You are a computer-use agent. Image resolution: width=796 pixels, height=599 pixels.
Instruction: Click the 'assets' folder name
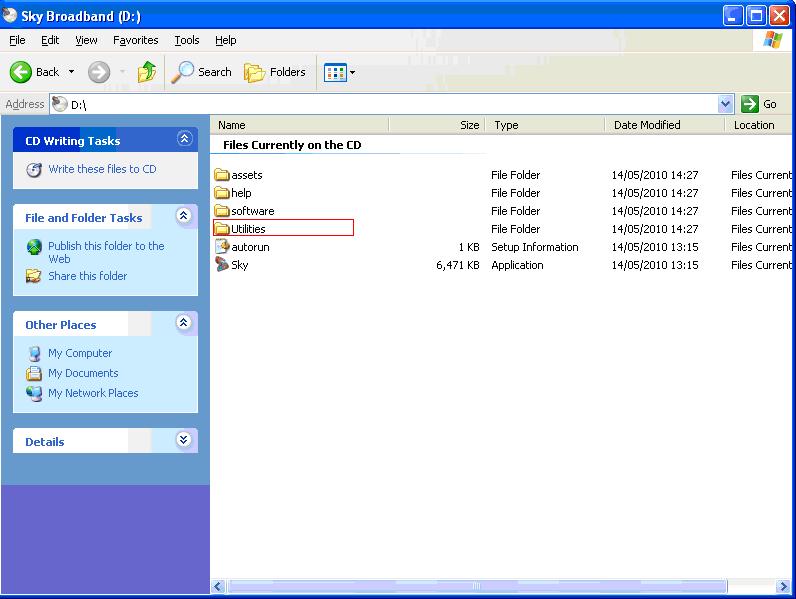tap(247, 175)
